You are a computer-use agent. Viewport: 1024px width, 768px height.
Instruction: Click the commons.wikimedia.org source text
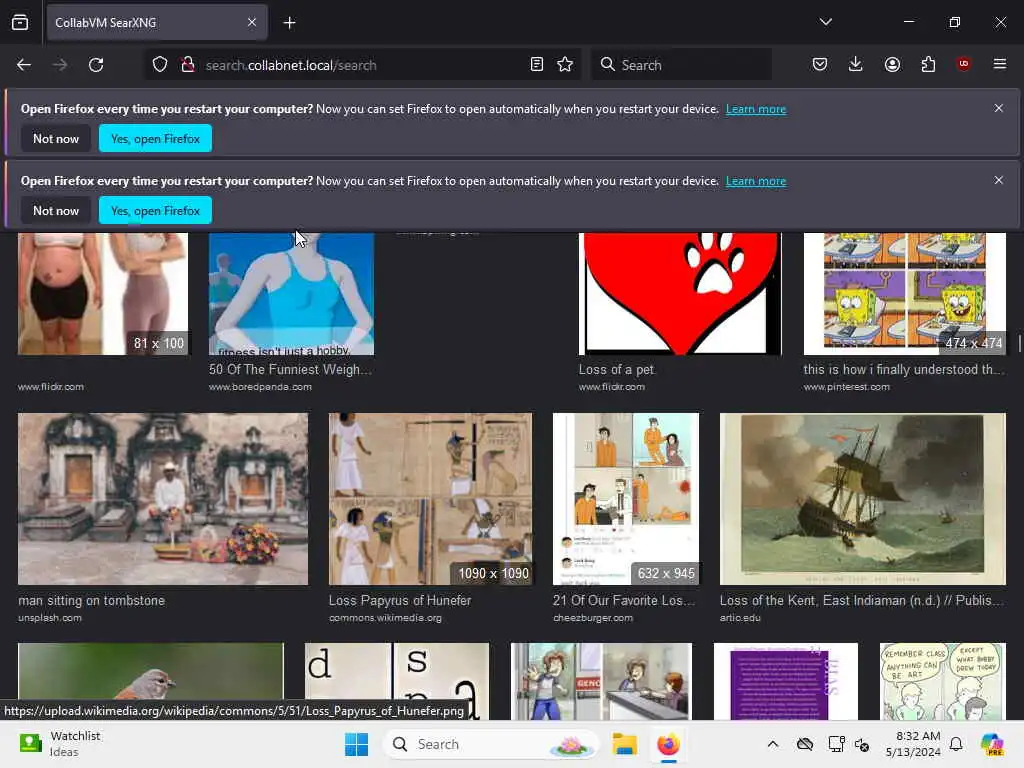coord(385,618)
